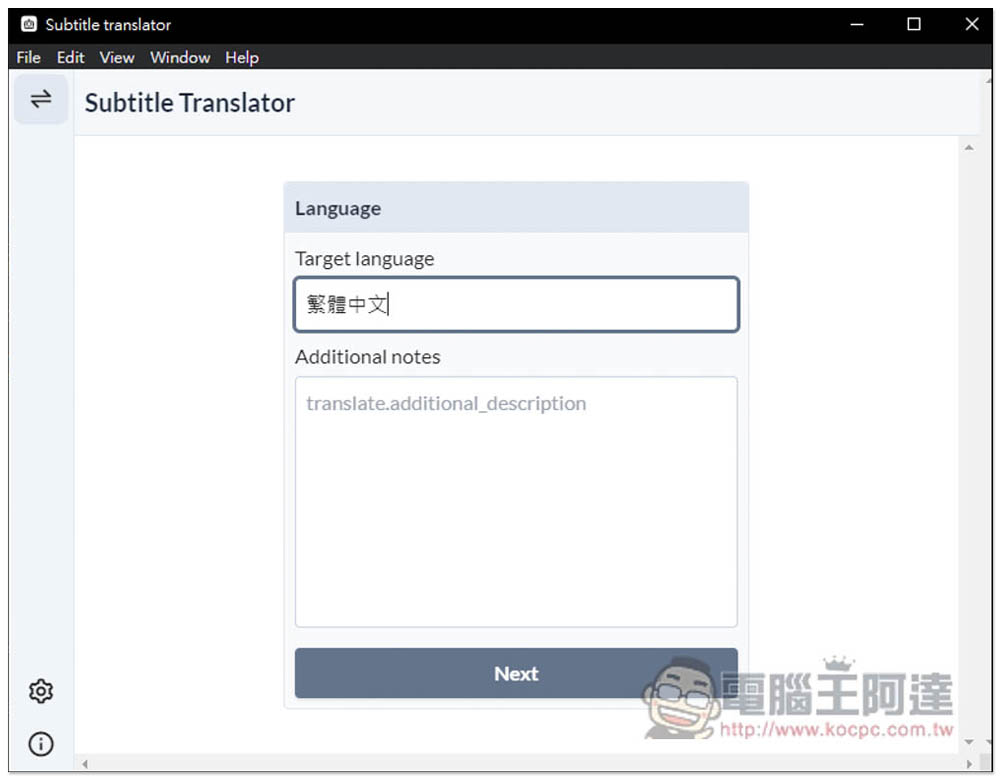Focus the Target language input field

(516, 304)
